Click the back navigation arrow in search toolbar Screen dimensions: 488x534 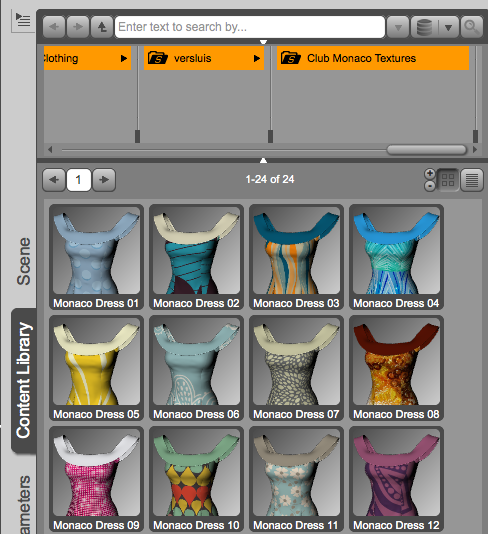pyautogui.click(x=54, y=27)
